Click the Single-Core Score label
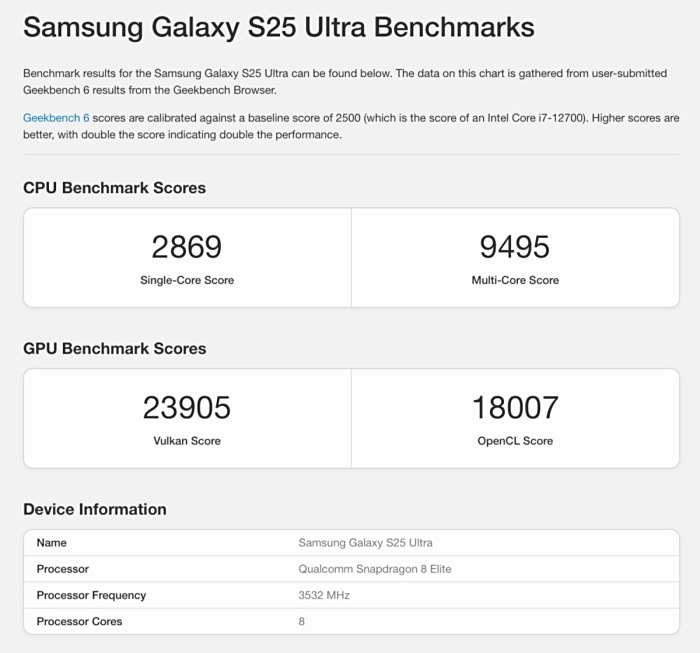 [x=187, y=280]
